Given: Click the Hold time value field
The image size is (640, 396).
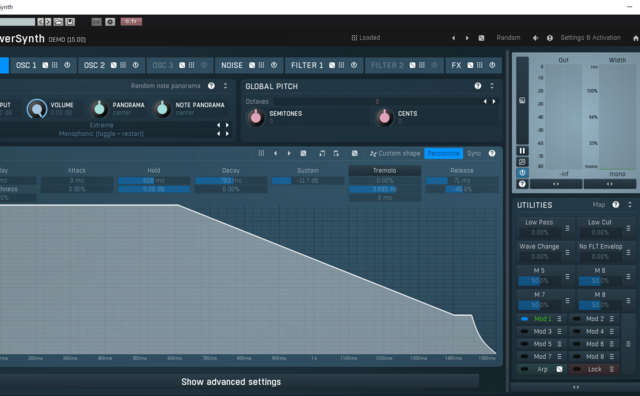Looking at the screenshot, I should coord(154,180).
